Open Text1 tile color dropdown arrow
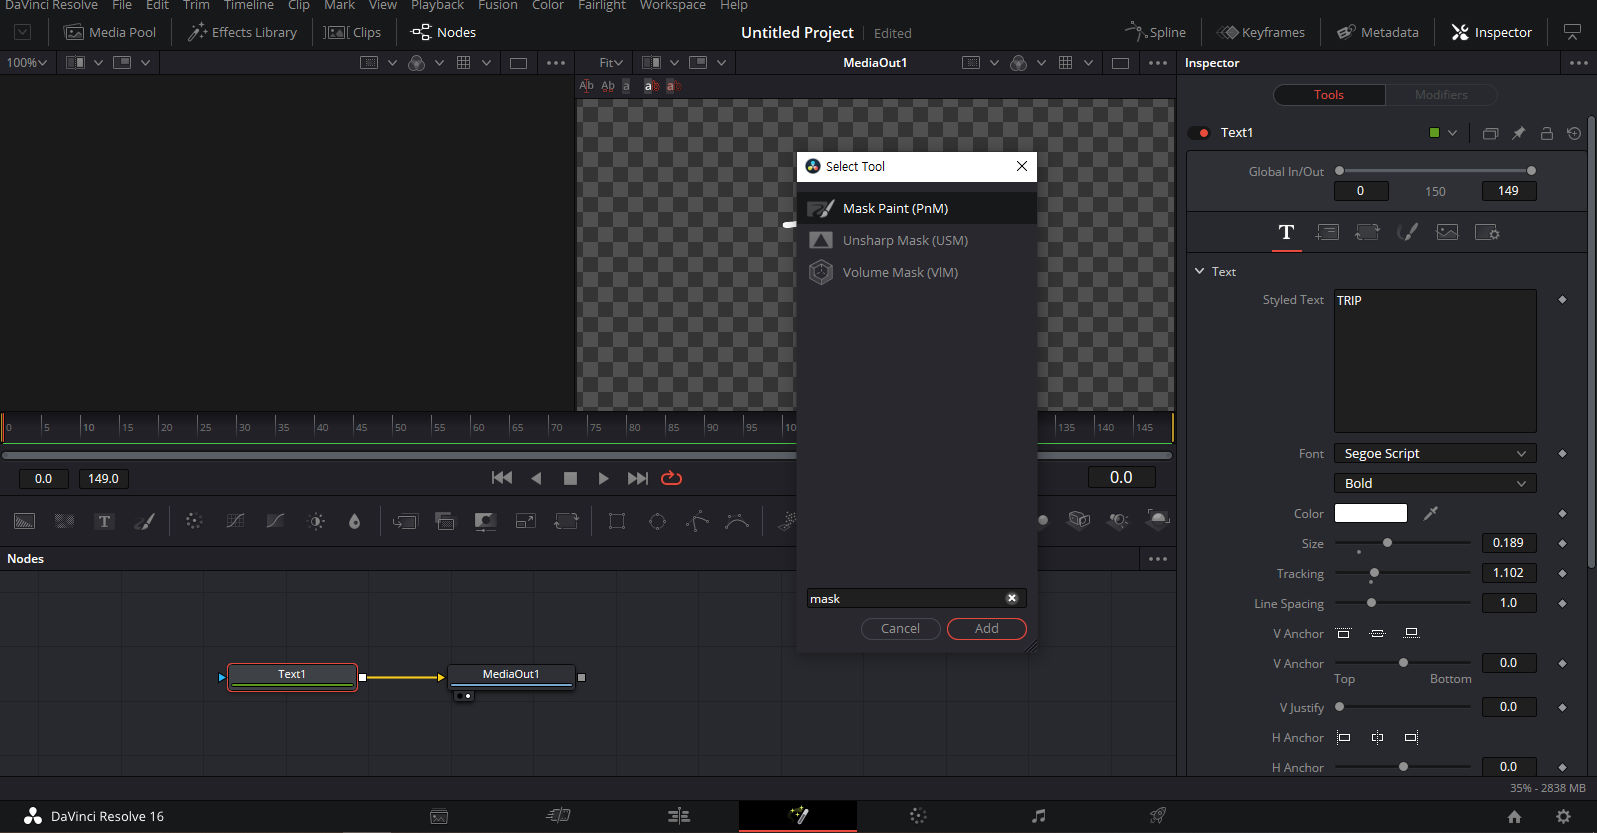1597x833 pixels. 1453,133
